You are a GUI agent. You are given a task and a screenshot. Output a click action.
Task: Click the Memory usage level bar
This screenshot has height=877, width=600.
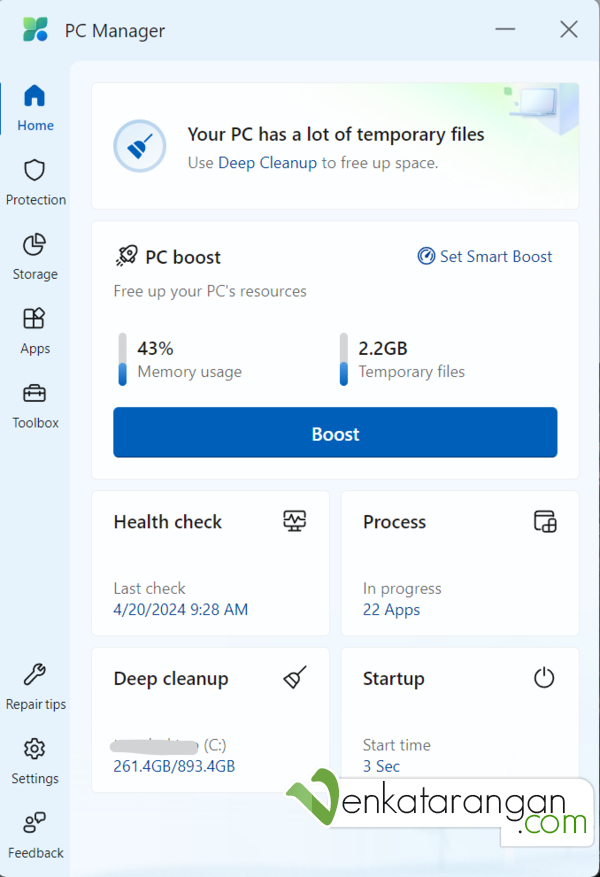[122, 360]
